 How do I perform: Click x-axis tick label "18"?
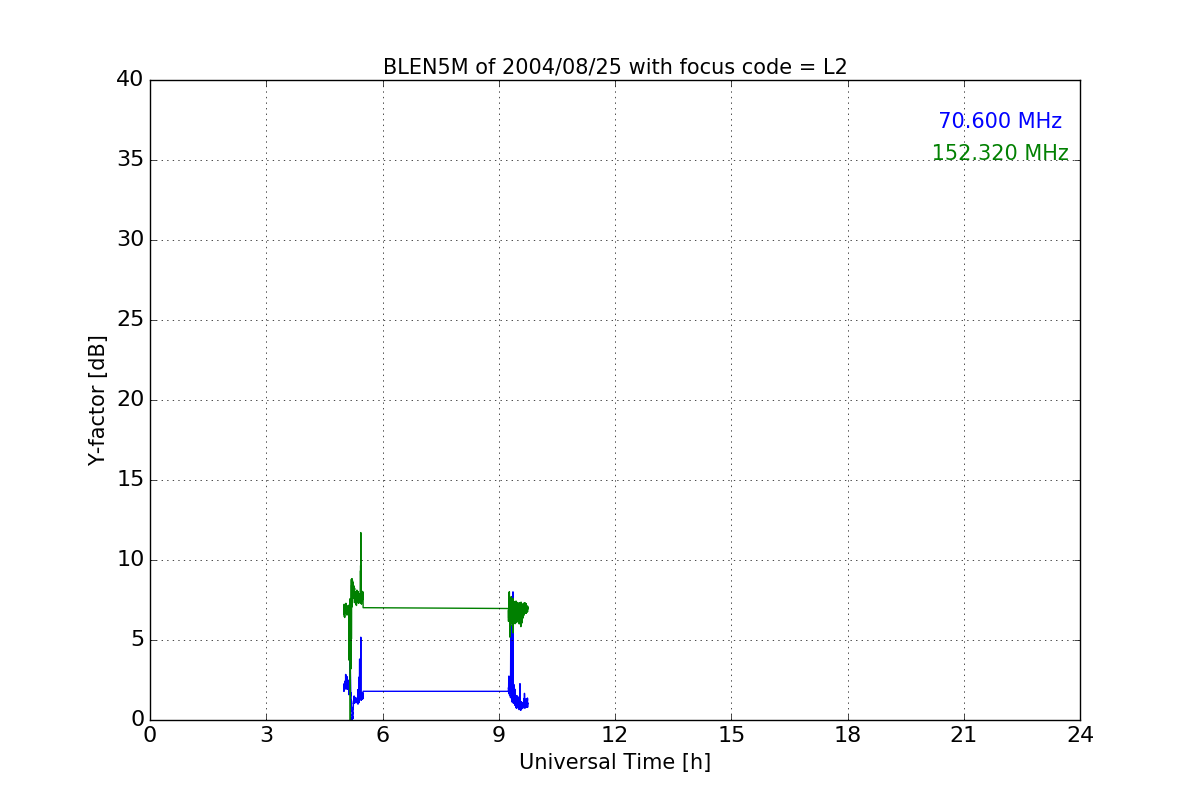pos(848,735)
